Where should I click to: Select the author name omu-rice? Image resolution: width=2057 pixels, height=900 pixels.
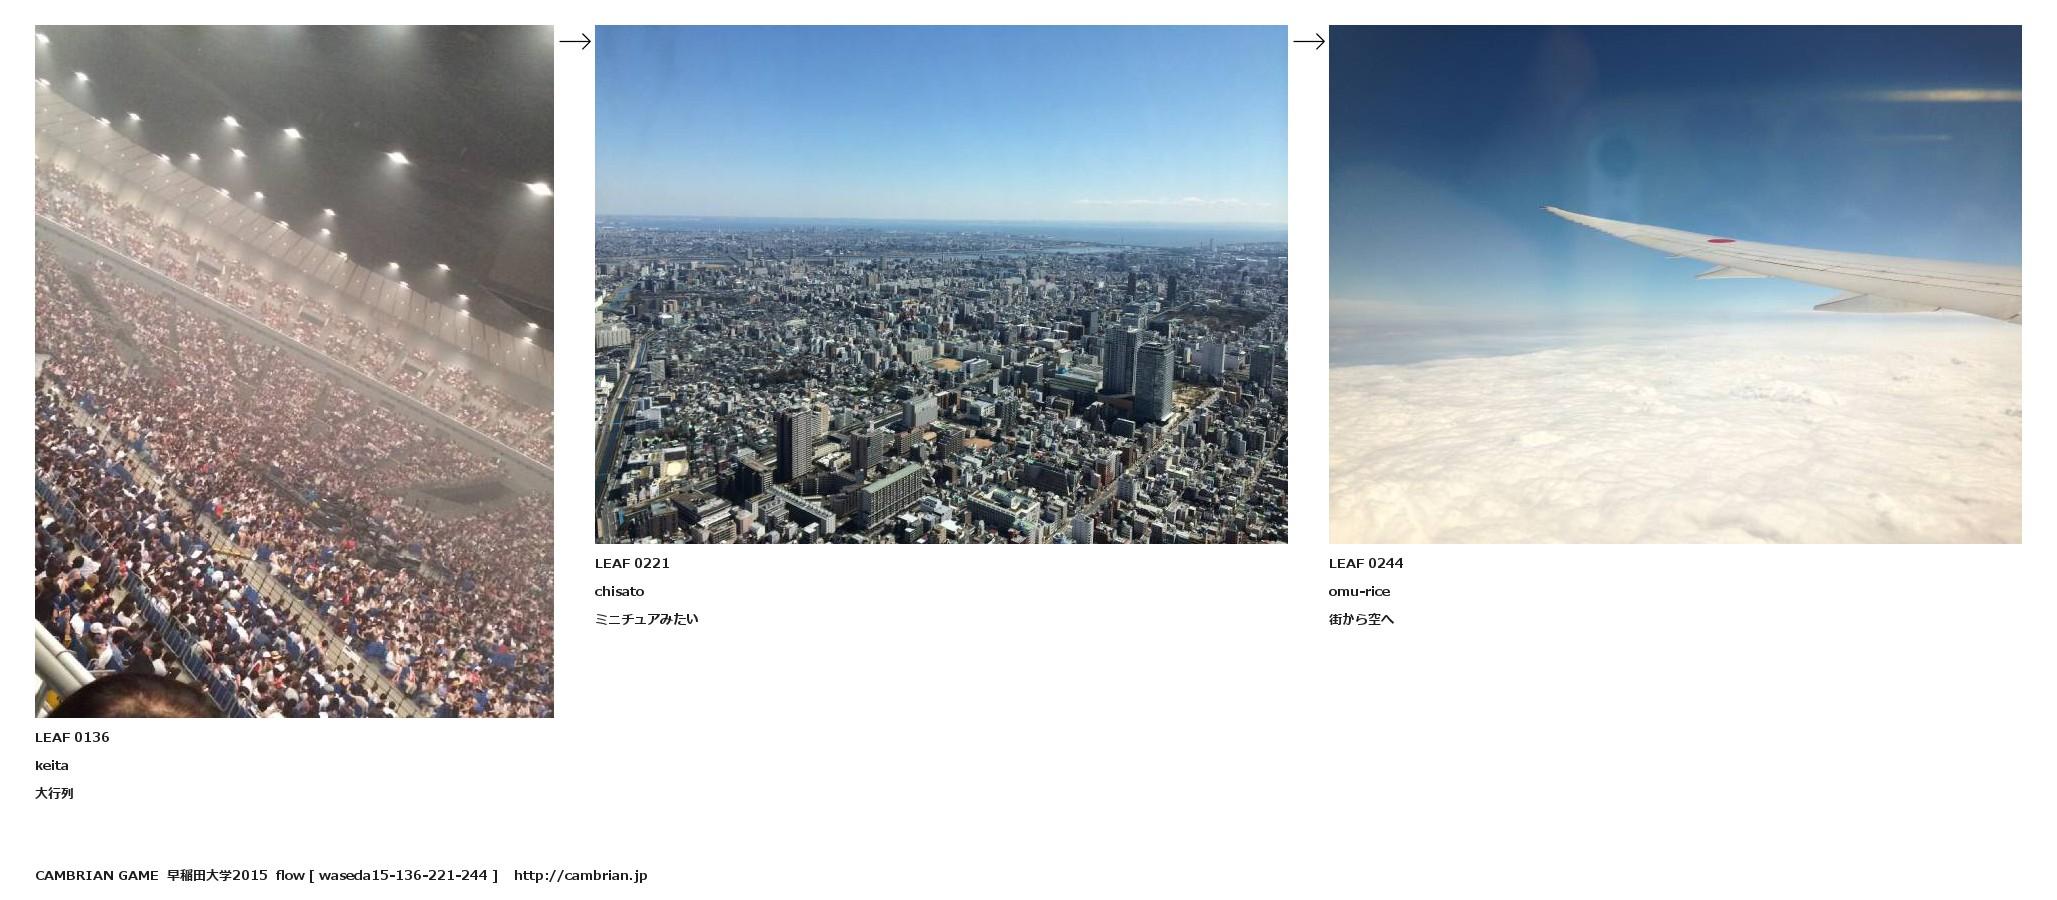click(1359, 591)
